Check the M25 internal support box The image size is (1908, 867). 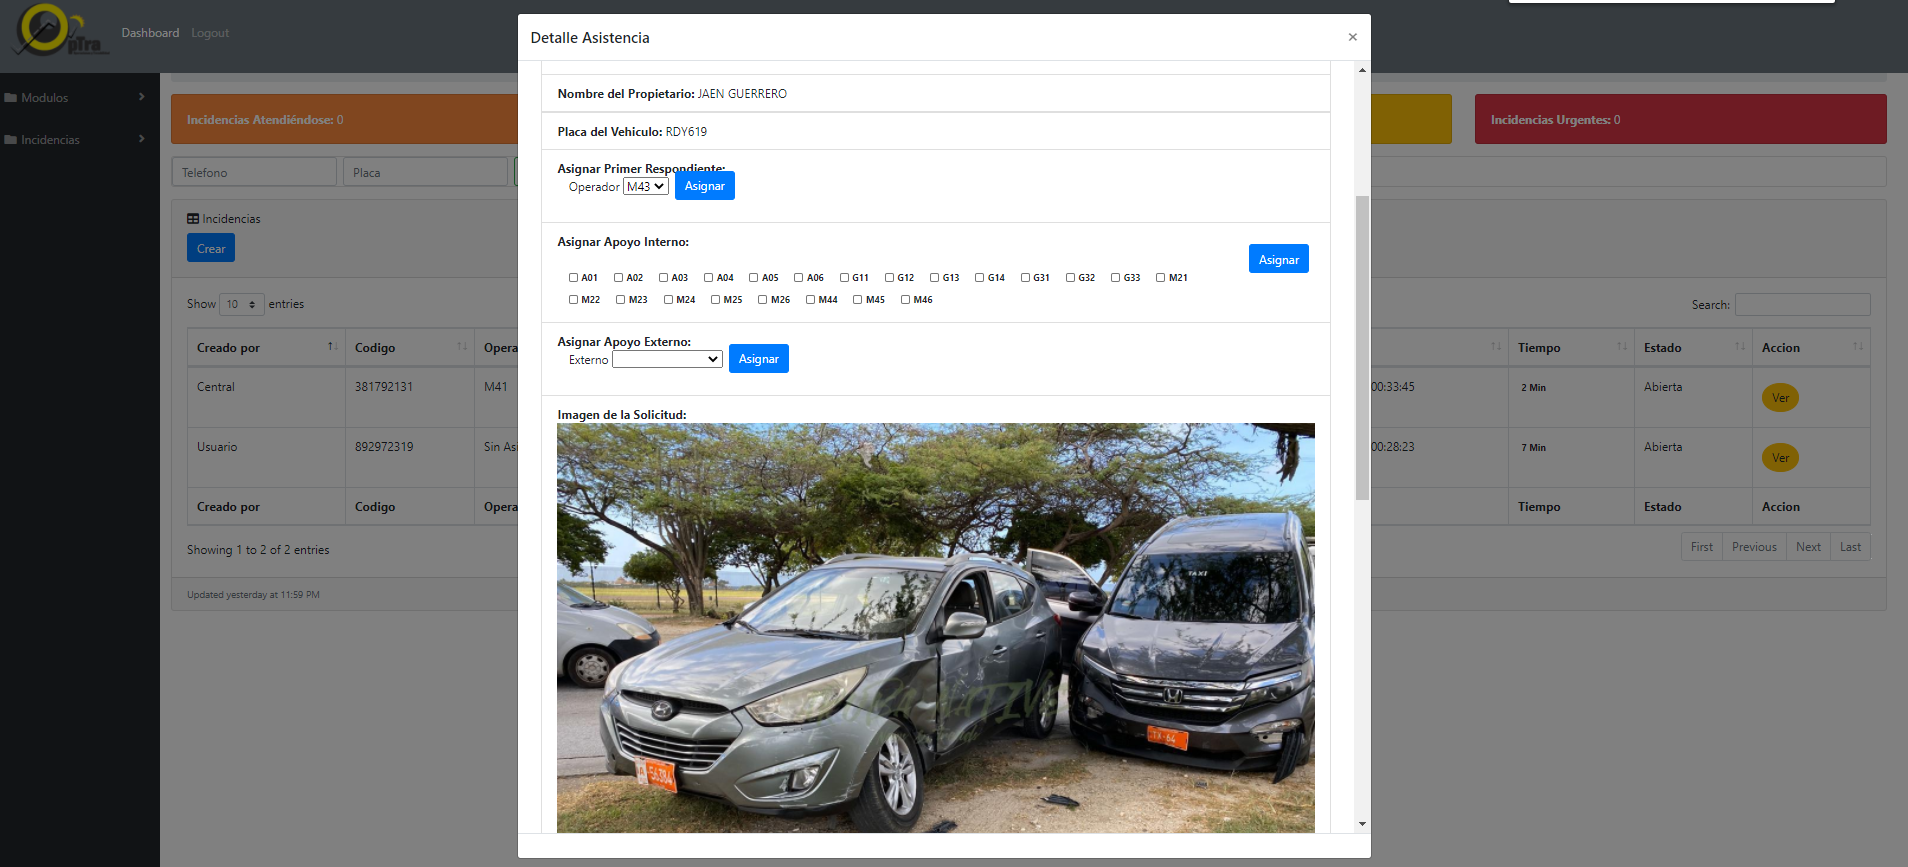point(716,300)
